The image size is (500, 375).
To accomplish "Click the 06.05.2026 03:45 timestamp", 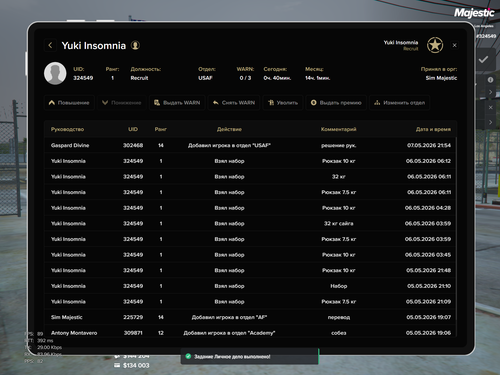I will 428,255.
